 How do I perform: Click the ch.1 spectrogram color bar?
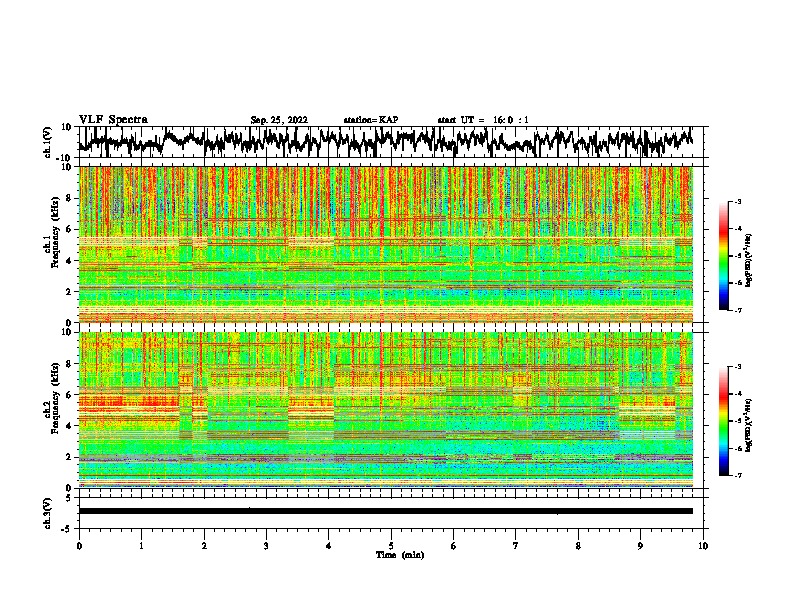click(724, 256)
